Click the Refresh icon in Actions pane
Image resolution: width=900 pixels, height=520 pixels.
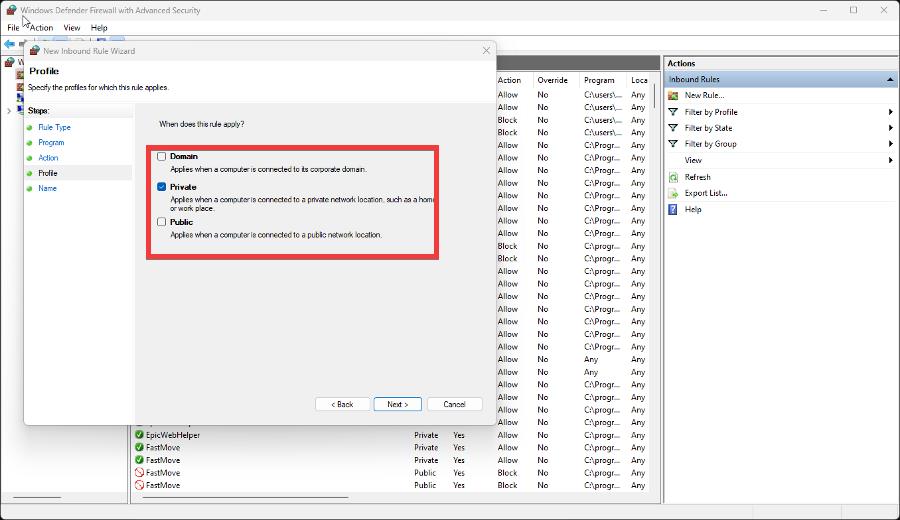[673, 177]
